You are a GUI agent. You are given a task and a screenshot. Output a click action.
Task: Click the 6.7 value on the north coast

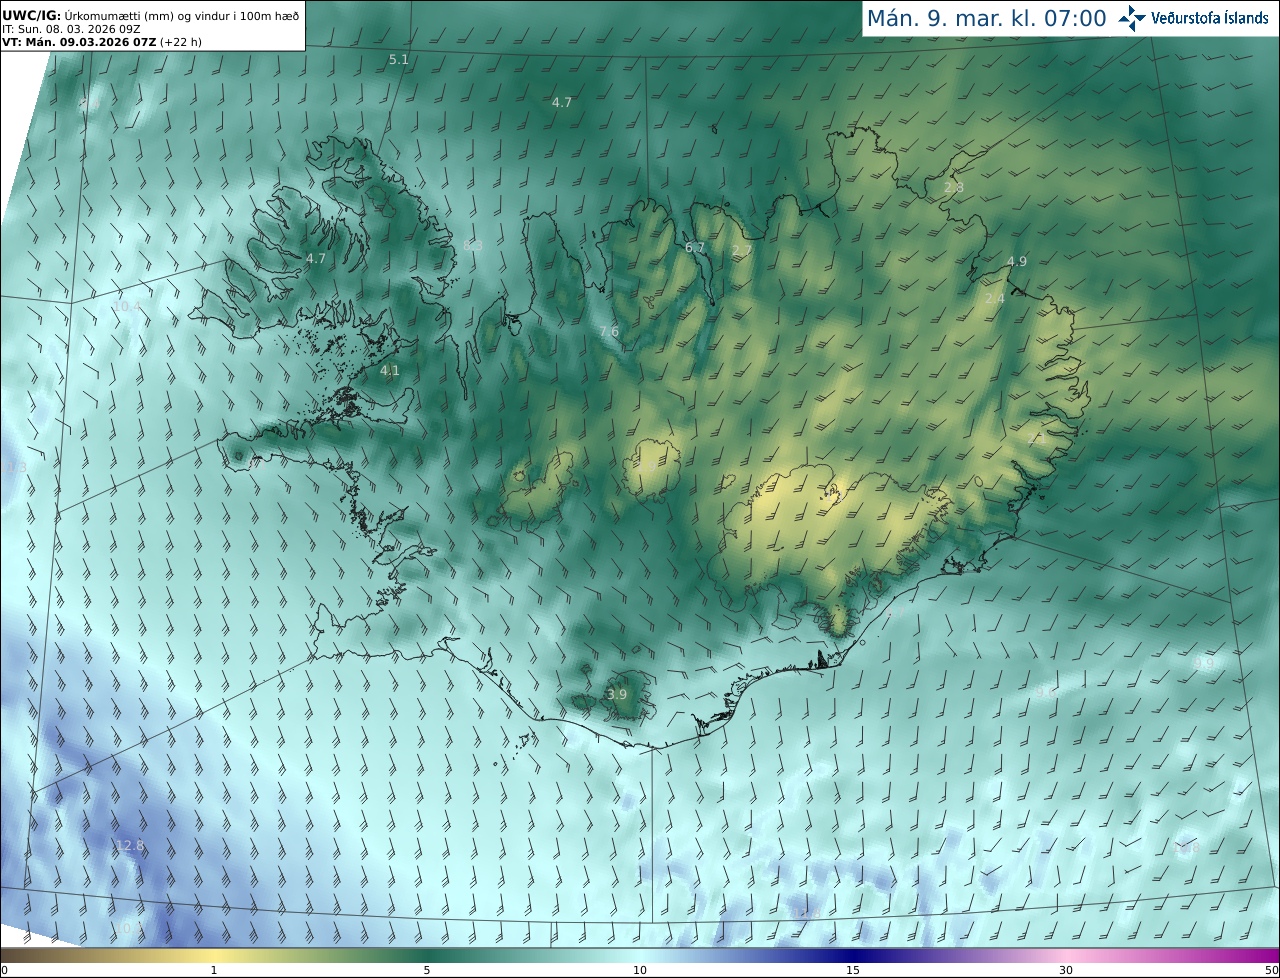tap(695, 248)
